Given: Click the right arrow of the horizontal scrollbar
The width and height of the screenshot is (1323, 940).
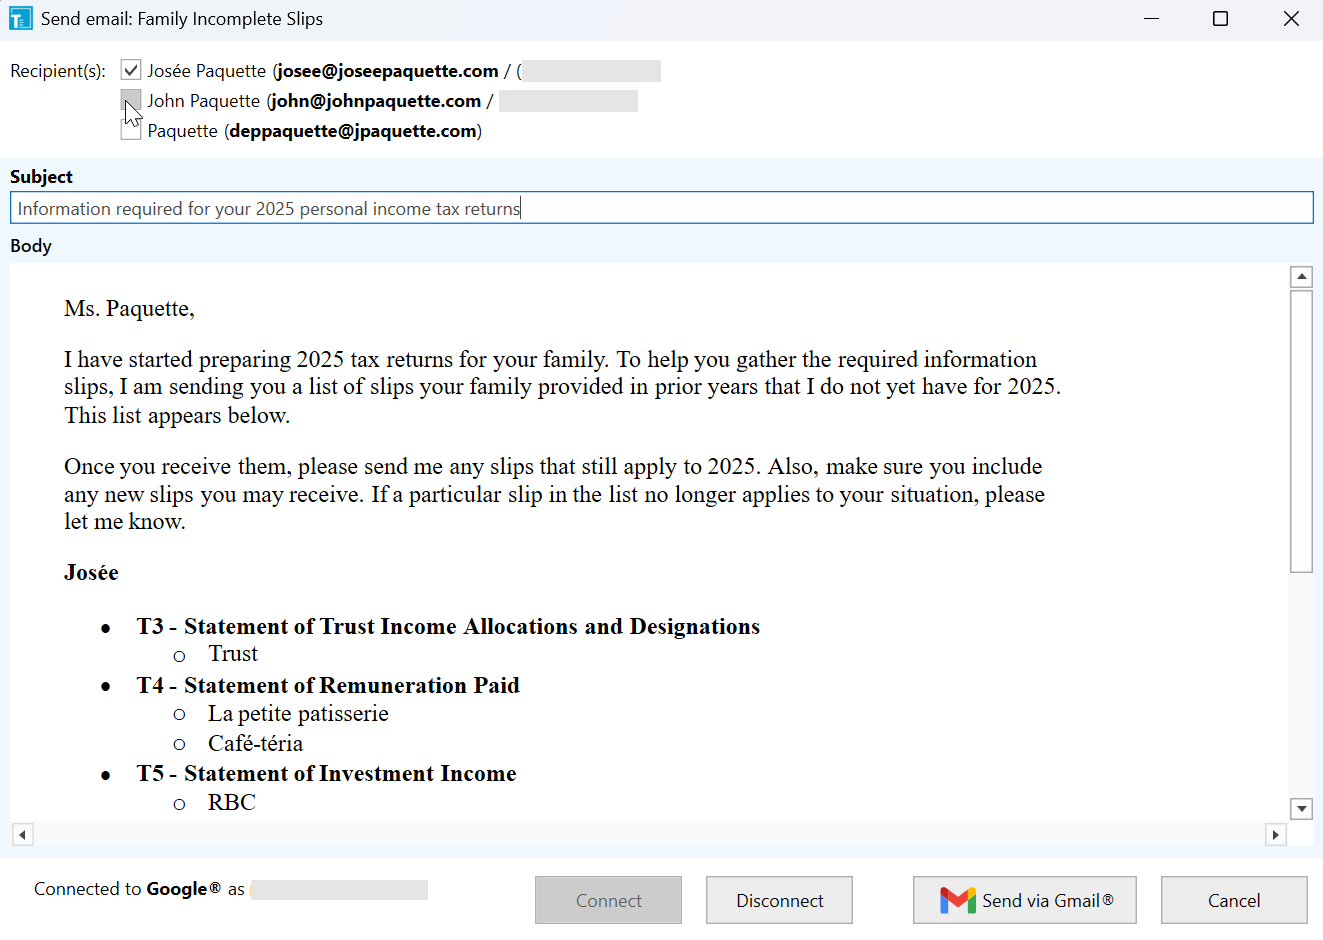Looking at the screenshot, I should click(1276, 834).
